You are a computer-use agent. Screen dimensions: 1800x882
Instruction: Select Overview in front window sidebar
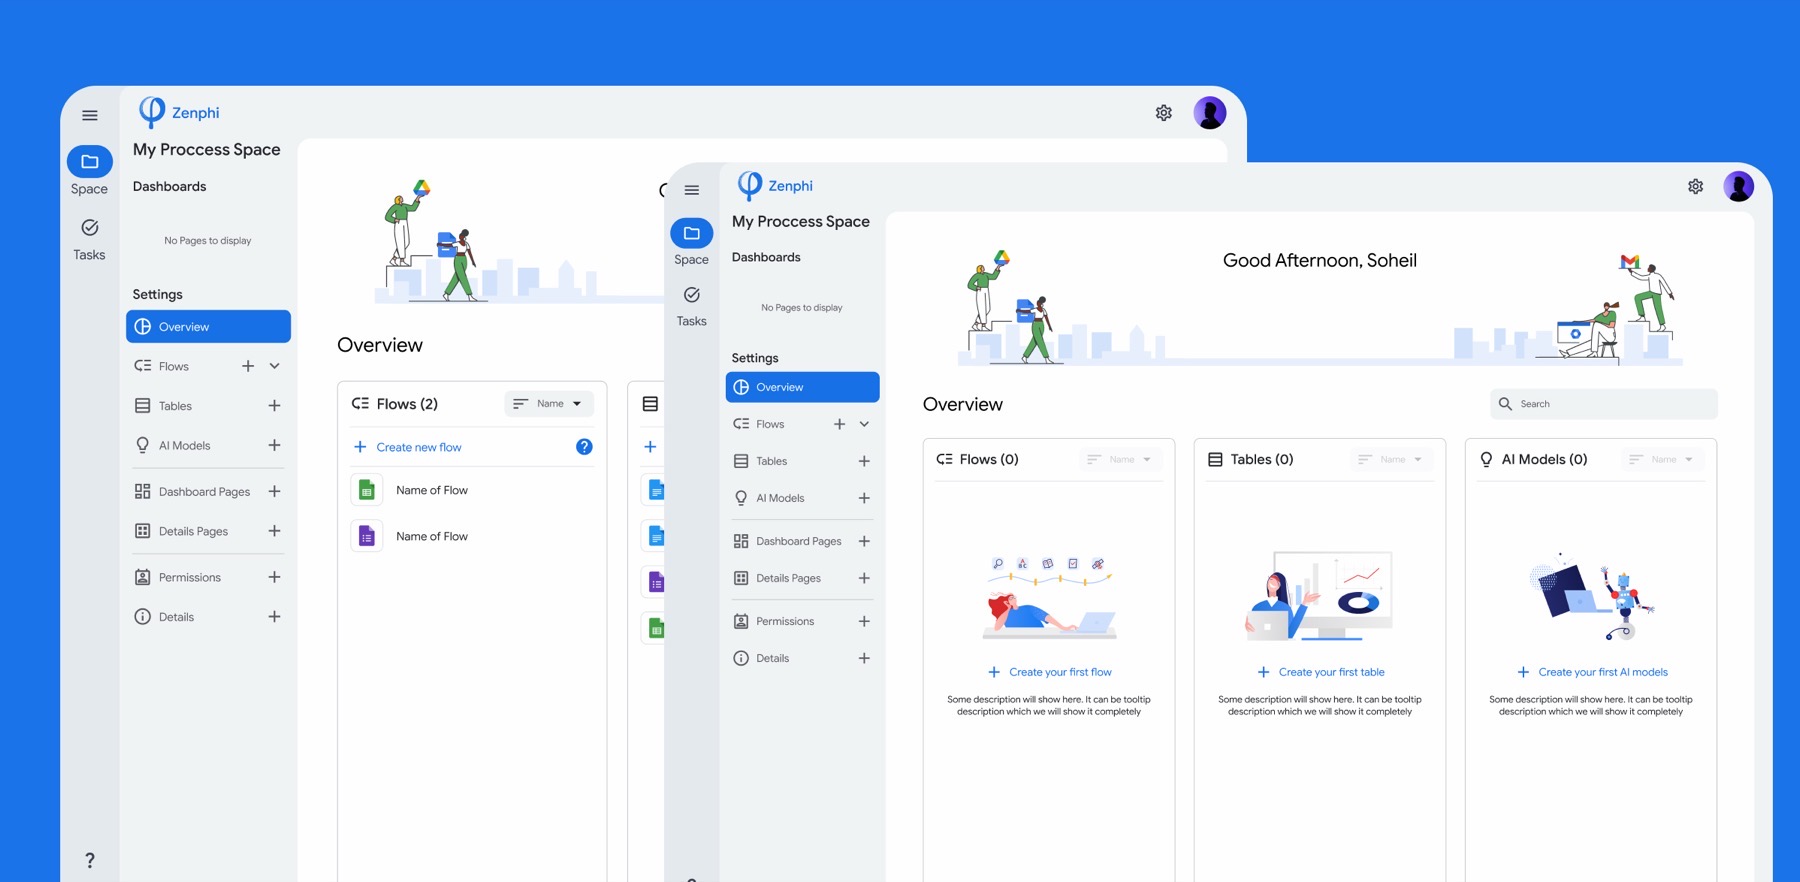pos(802,387)
